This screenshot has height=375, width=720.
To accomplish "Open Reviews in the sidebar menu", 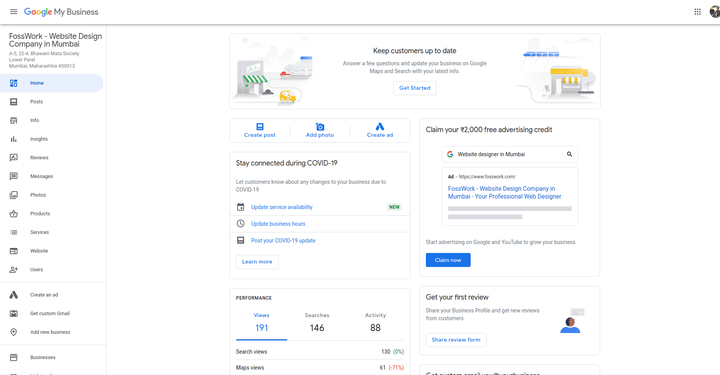I will tap(51, 157).
